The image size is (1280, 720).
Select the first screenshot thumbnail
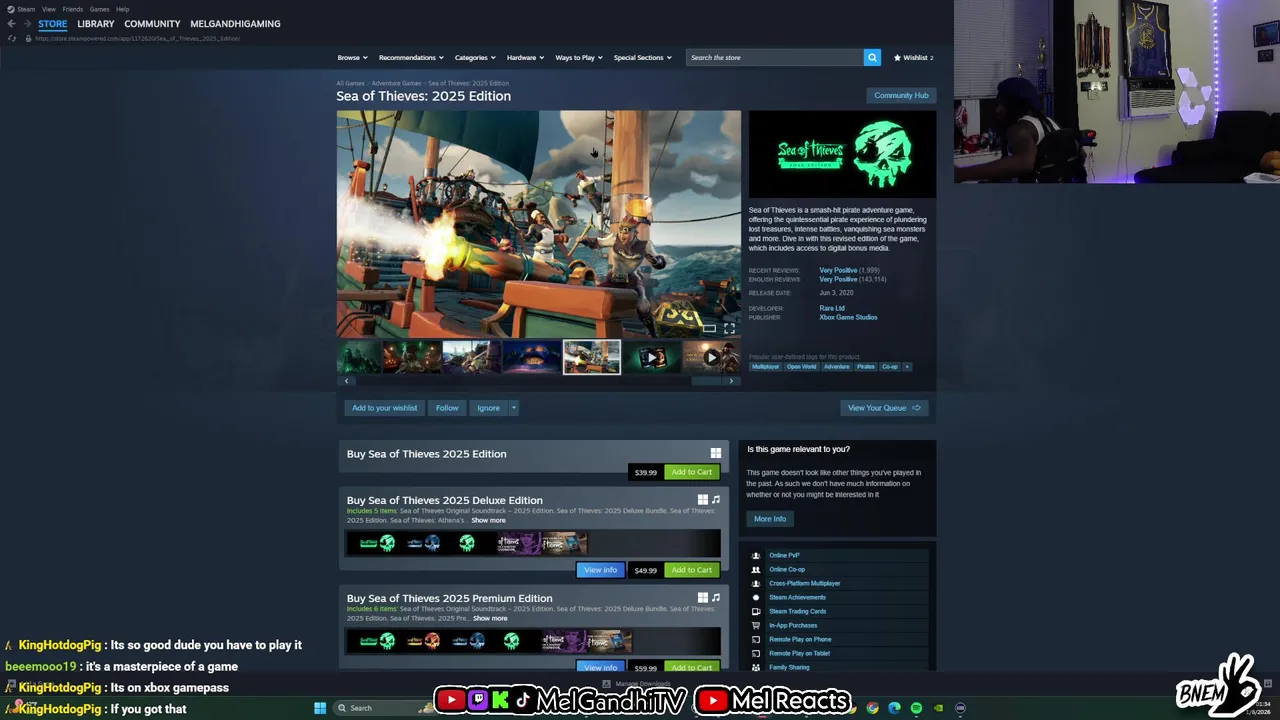[360, 357]
